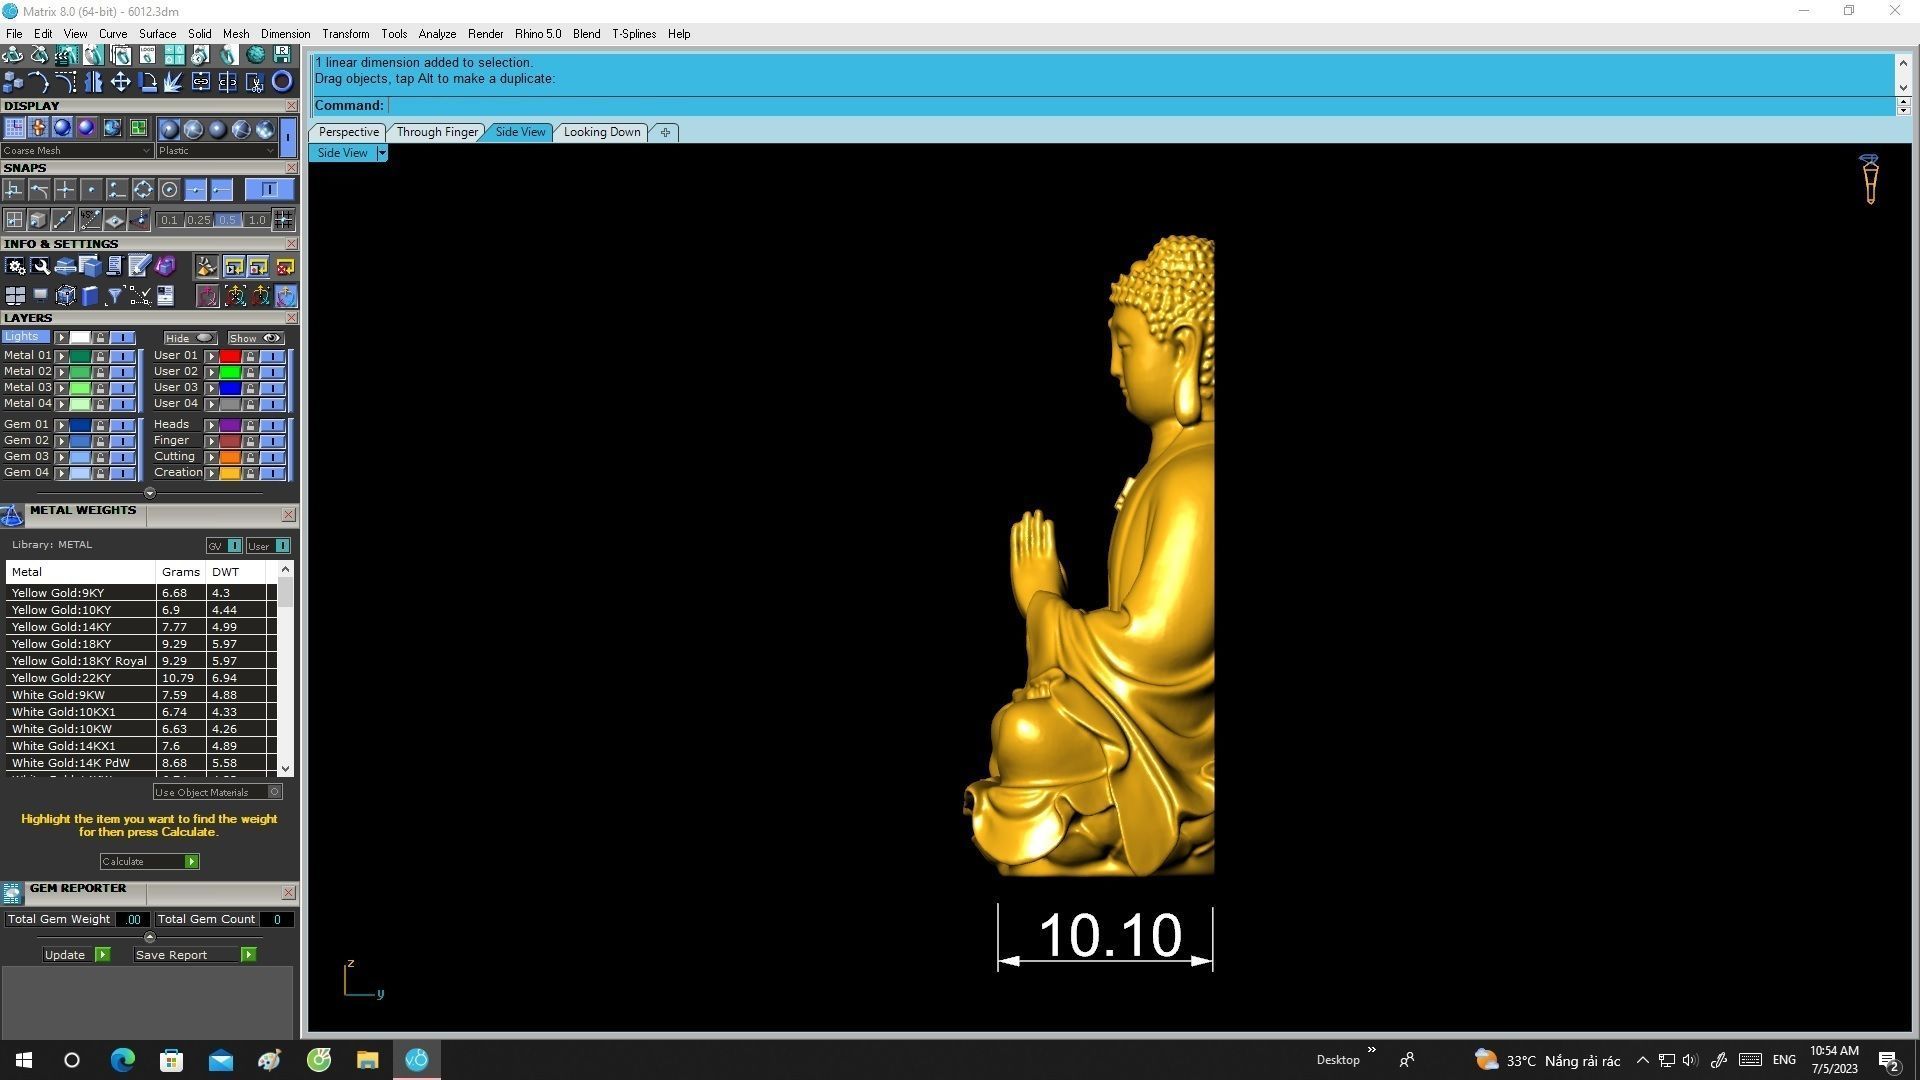Click the Calculate button
This screenshot has height=1080, width=1920.
[x=149, y=862]
